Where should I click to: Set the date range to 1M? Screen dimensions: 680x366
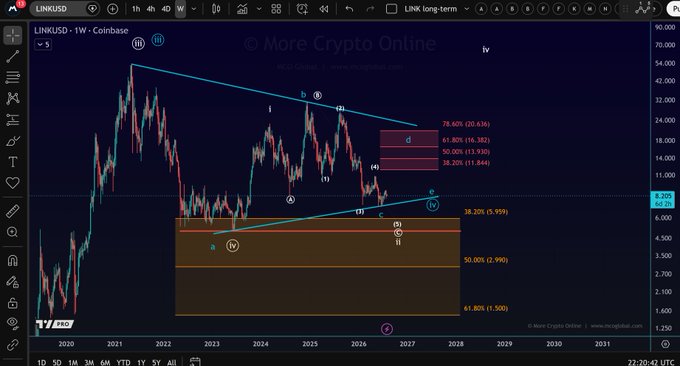[x=73, y=362]
